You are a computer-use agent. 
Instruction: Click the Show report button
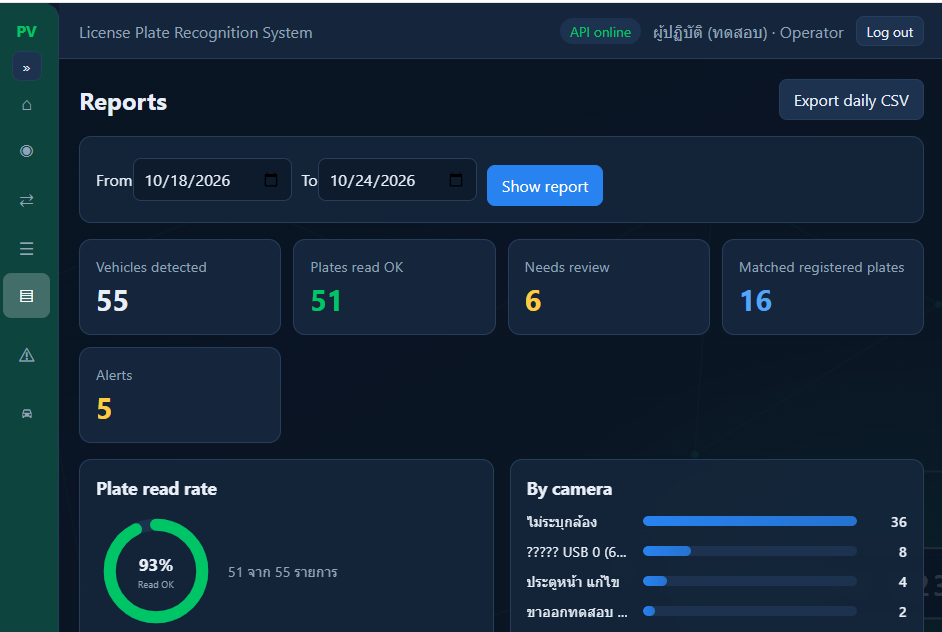tap(545, 186)
